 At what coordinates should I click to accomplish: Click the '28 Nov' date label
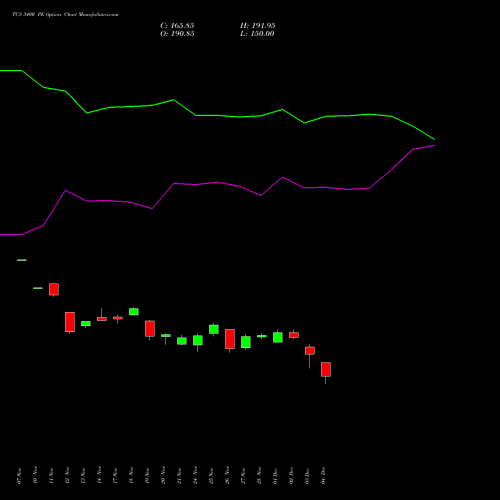259,476
